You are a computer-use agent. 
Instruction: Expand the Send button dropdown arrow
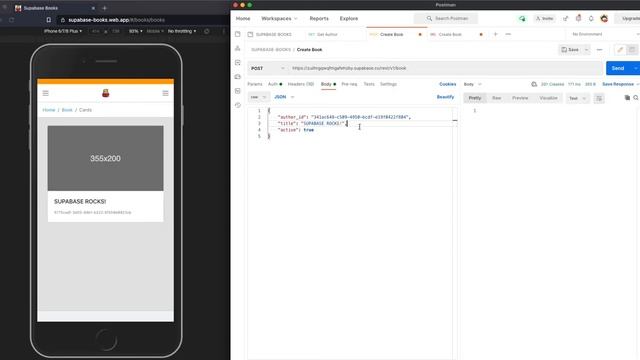click(635, 68)
